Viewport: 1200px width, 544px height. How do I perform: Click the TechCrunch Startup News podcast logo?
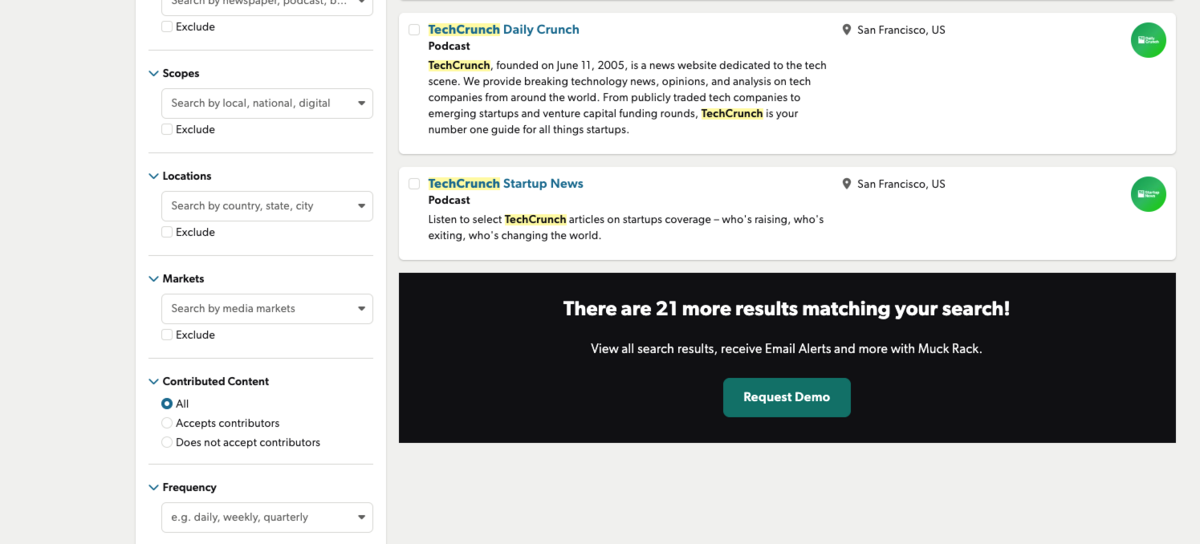(x=1148, y=194)
